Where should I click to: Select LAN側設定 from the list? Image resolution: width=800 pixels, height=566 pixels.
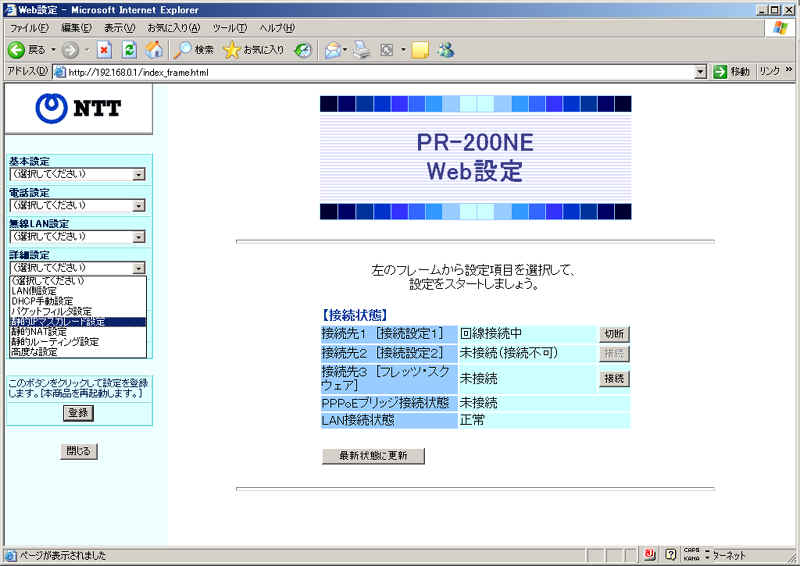(x=78, y=291)
